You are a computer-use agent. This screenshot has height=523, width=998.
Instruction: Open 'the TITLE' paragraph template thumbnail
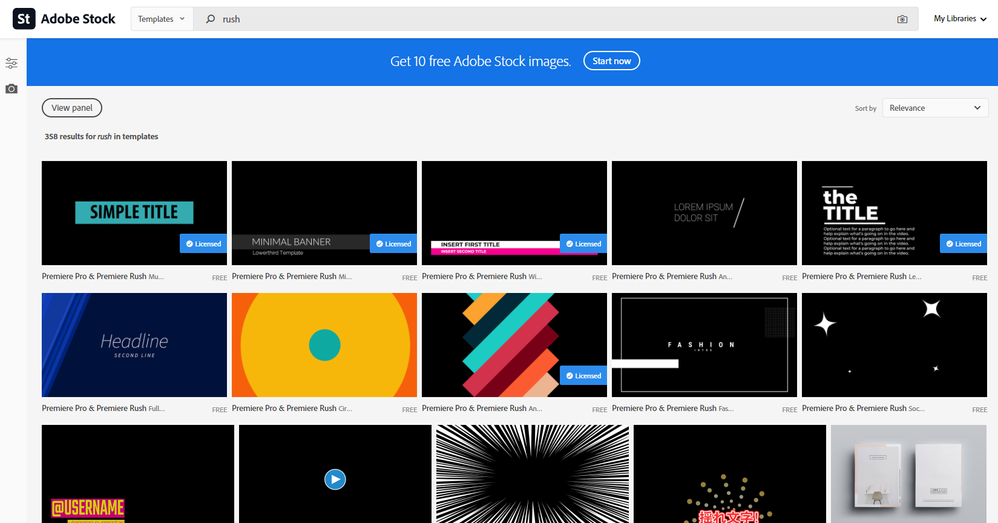[x=894, y=213]
